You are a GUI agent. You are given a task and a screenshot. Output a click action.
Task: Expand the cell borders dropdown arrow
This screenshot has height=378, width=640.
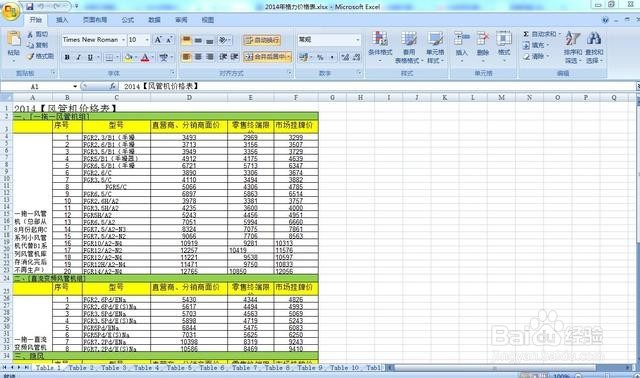point(118,57)
